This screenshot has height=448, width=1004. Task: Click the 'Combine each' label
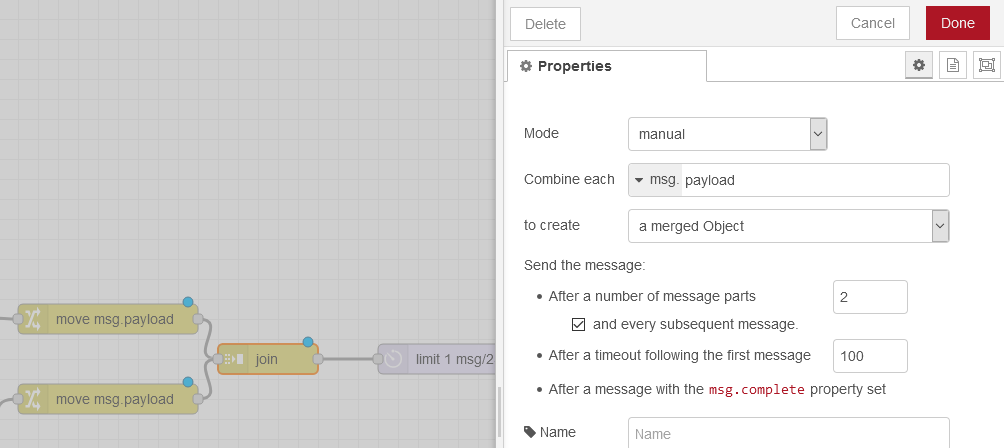click(569, 179)
